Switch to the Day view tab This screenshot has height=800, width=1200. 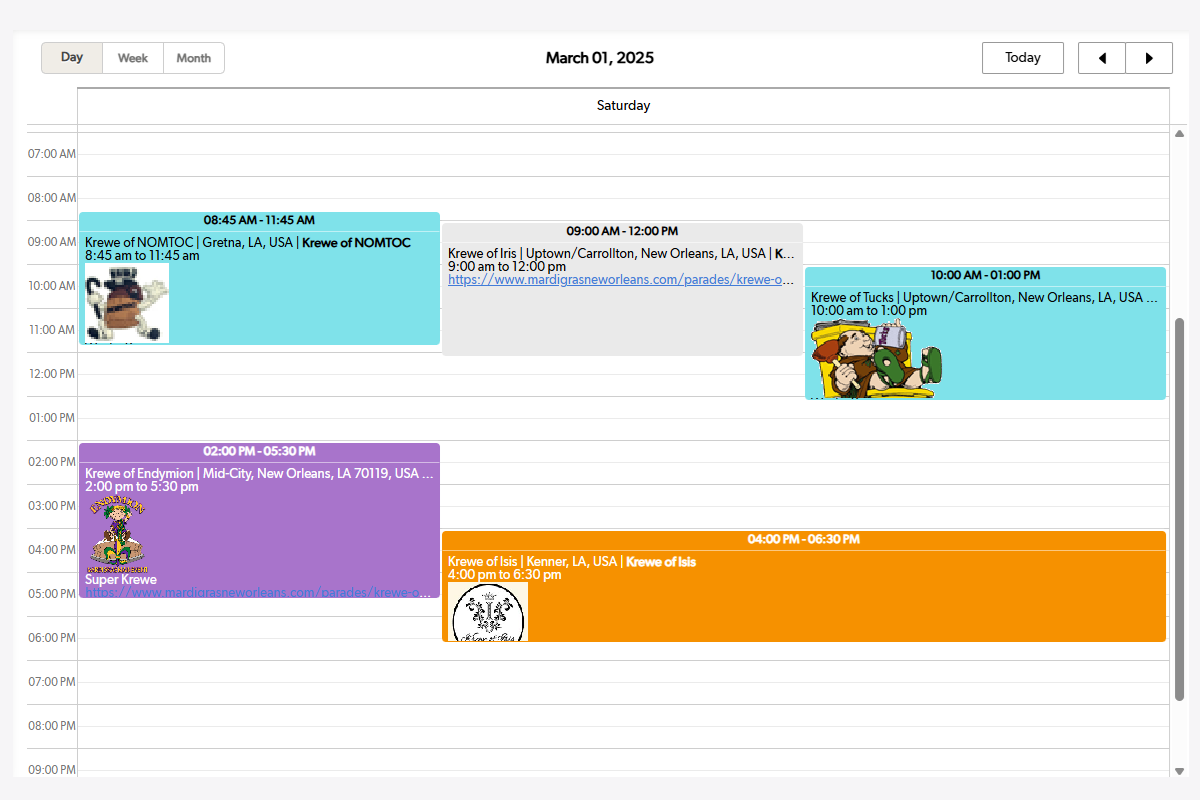(x=72, y=58)
